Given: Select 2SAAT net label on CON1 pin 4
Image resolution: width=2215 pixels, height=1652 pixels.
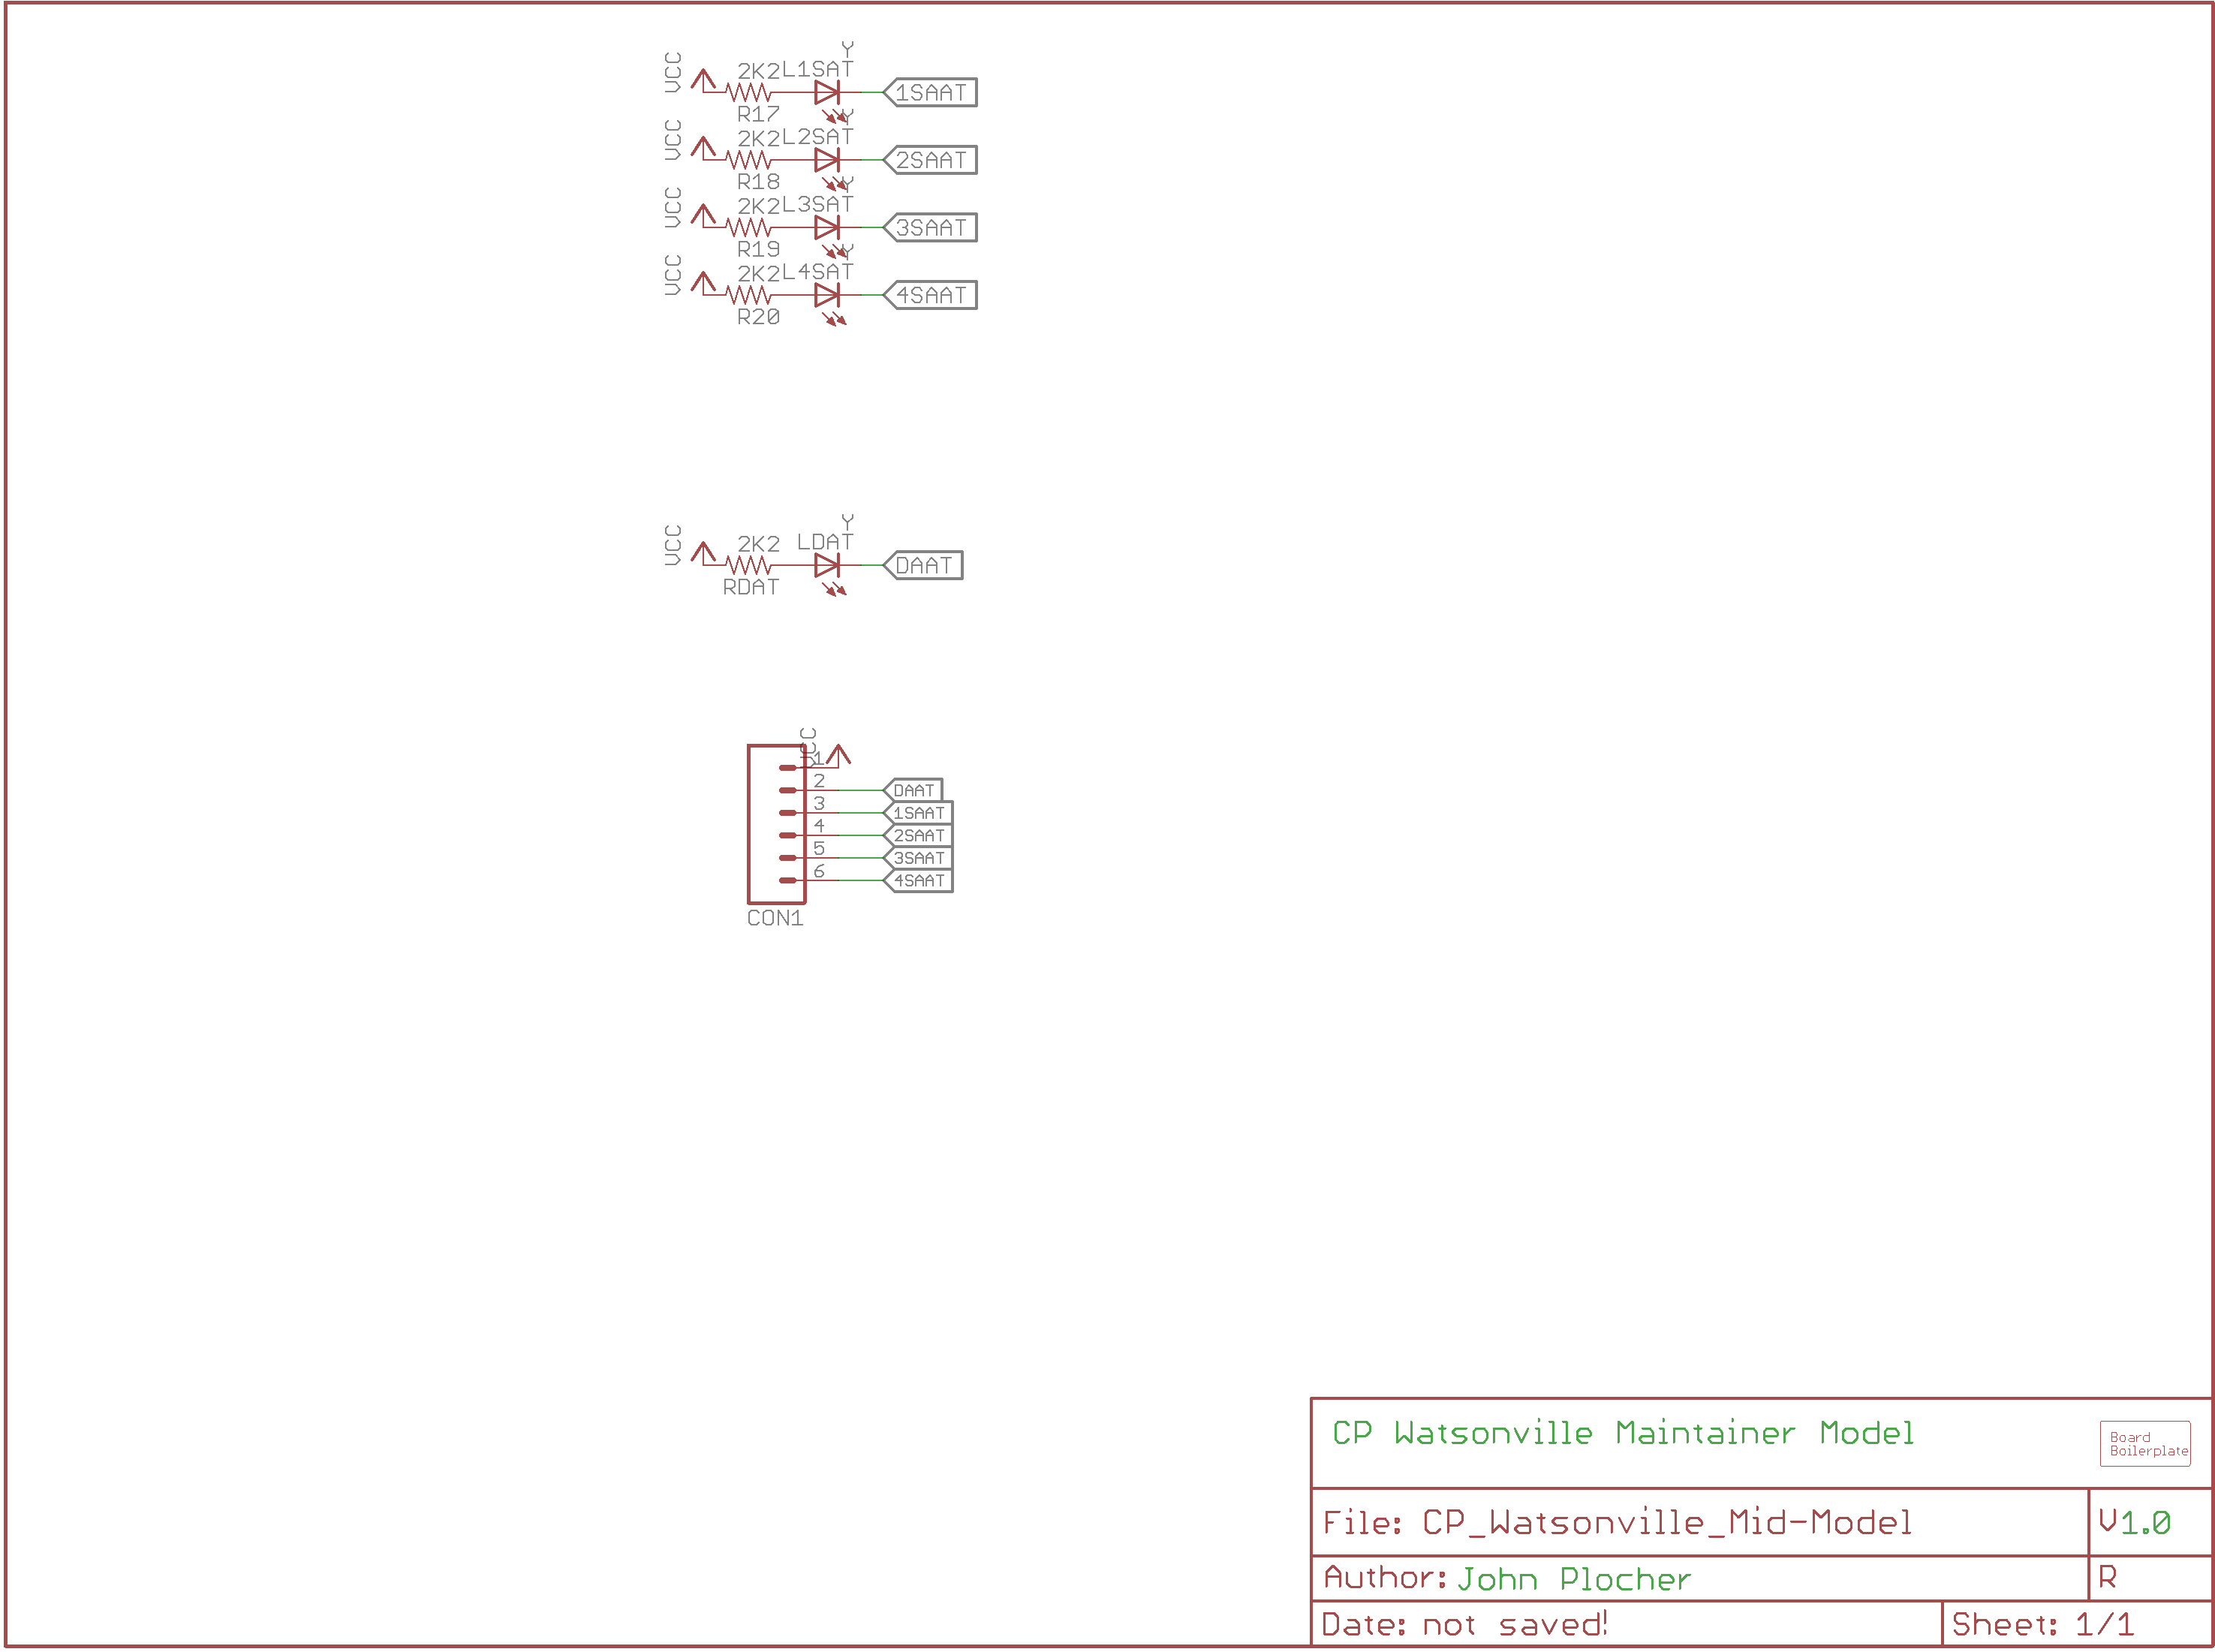Looking at the screenshot, I should tap(919, 836).
